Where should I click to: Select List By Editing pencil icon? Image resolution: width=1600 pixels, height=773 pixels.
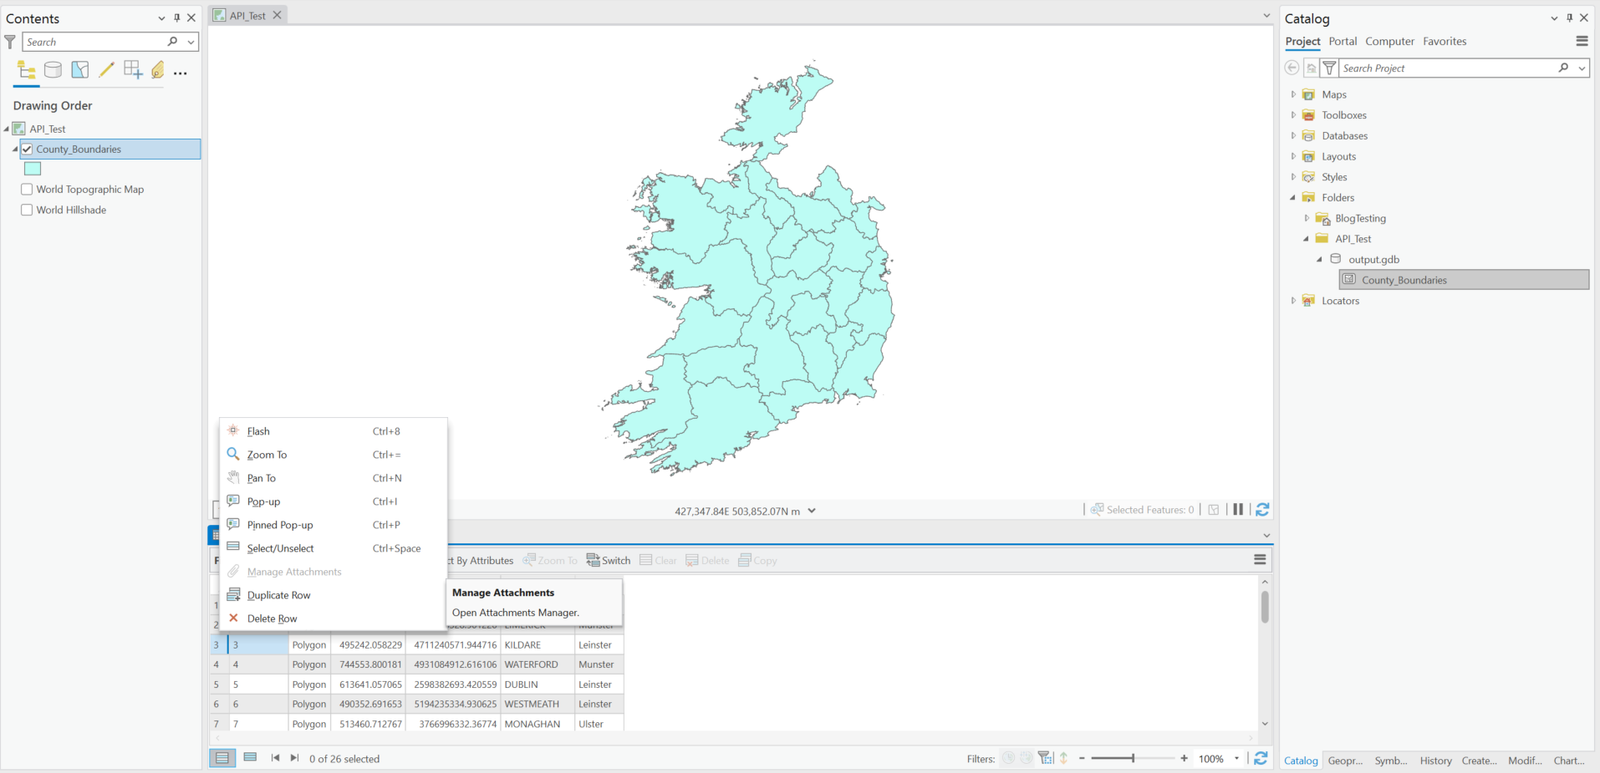[106, 70]
